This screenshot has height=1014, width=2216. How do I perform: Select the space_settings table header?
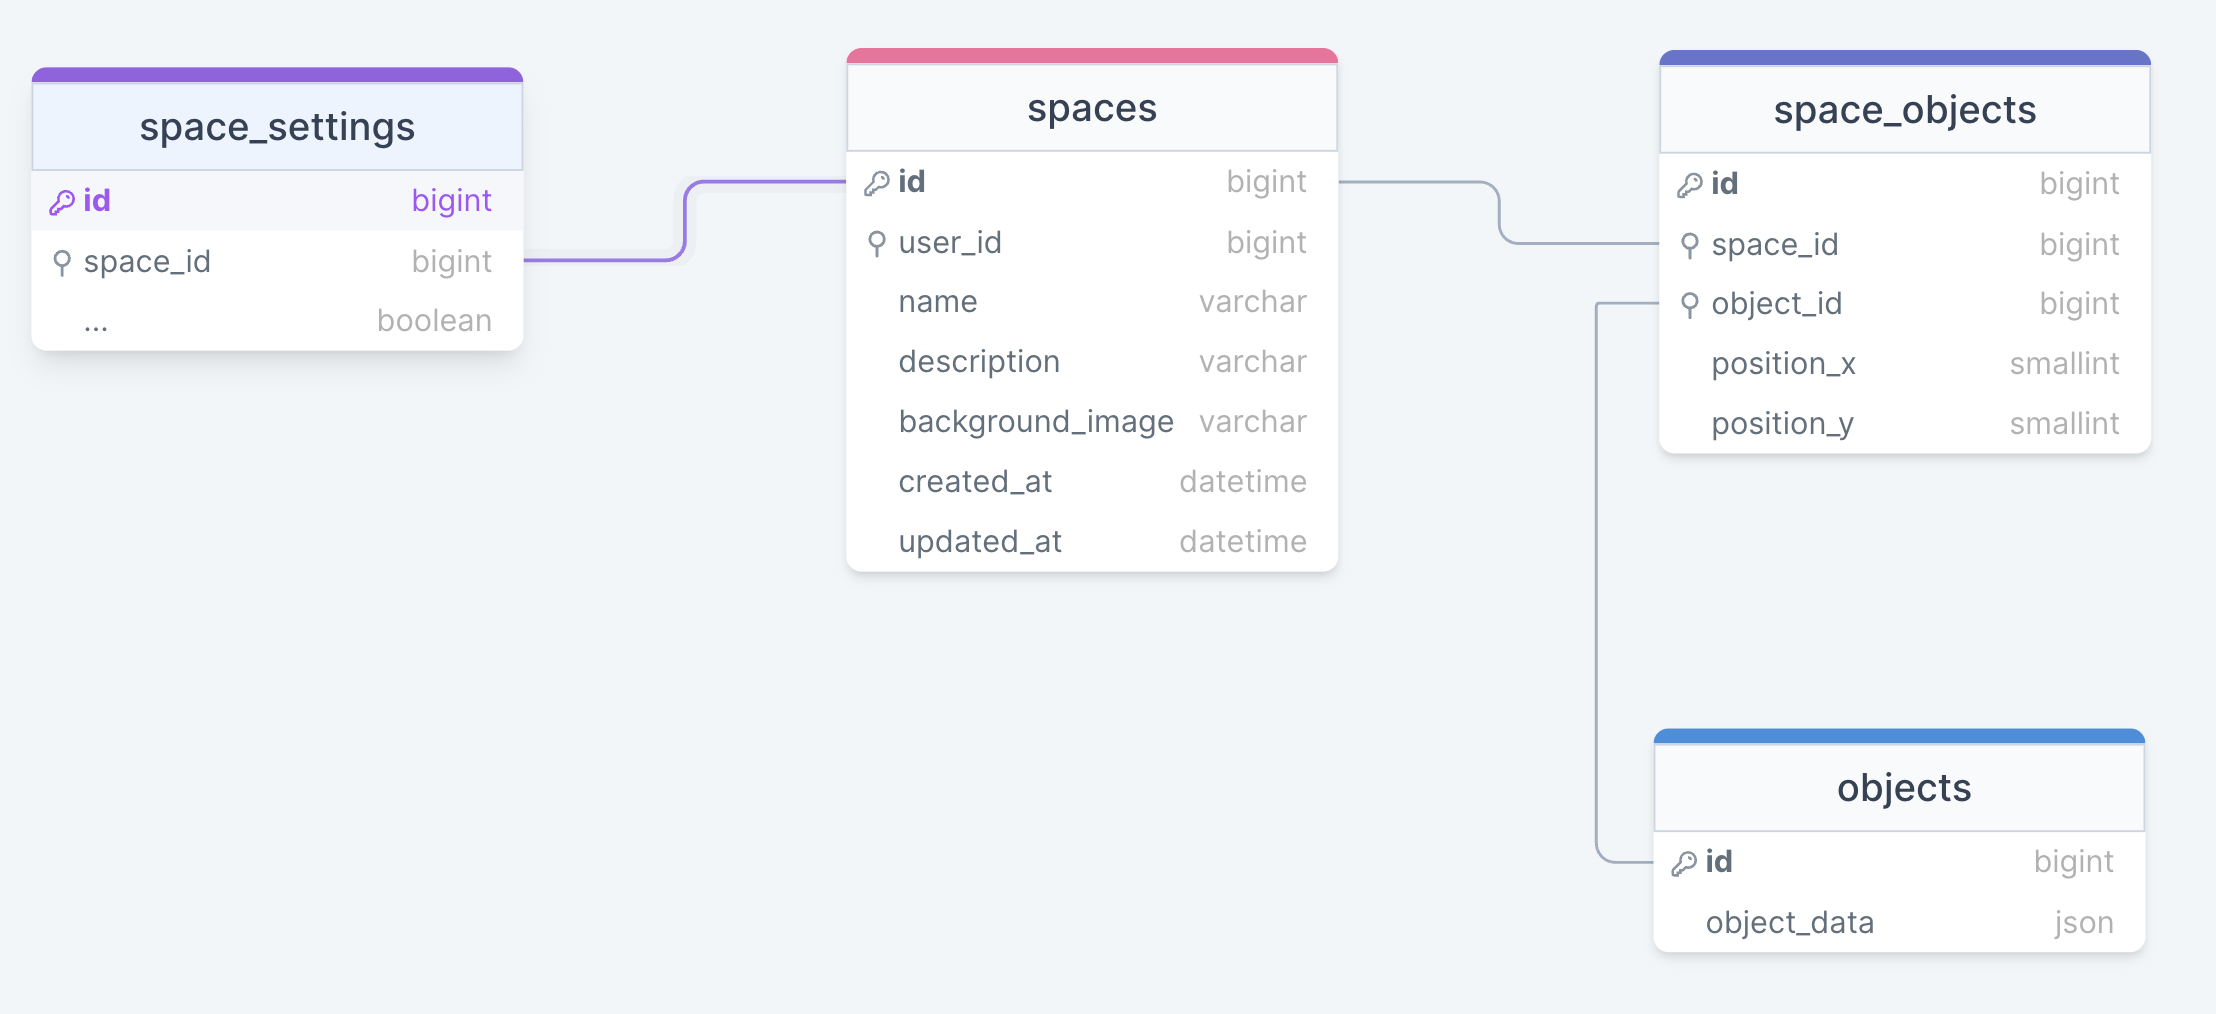(x=277, y=127)
